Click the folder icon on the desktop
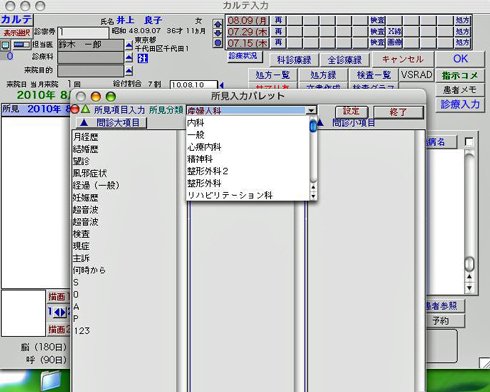The width and height of the screenshot is (490, 392). click(51, 382)
